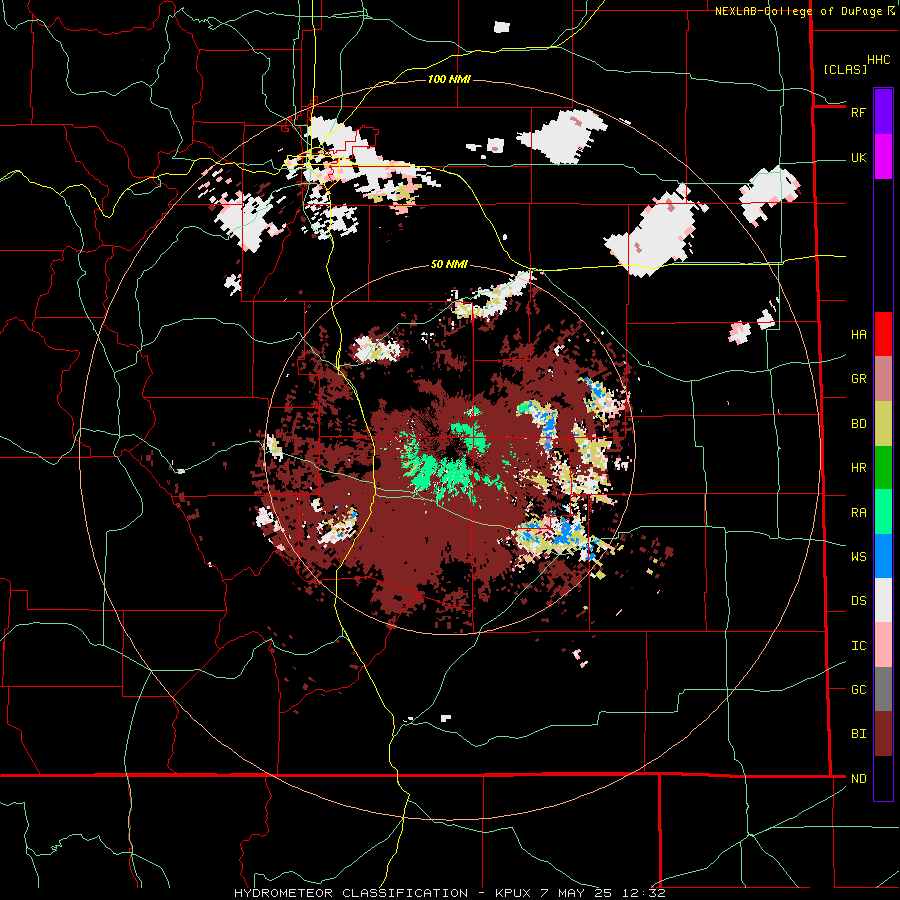Click the BI legend label
This screenshot has height=900, width=900.
click(x=858, y=734)
